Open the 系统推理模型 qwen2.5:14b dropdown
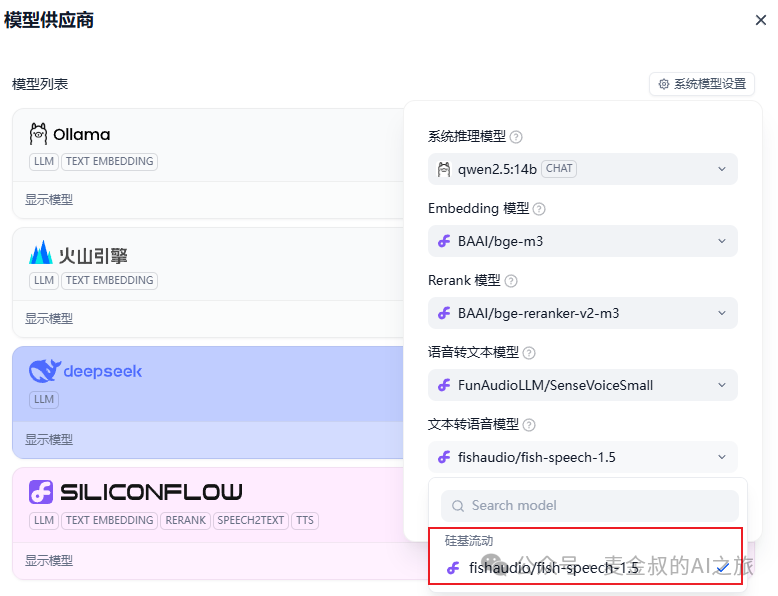778x596 pixels. click(583, 169)
